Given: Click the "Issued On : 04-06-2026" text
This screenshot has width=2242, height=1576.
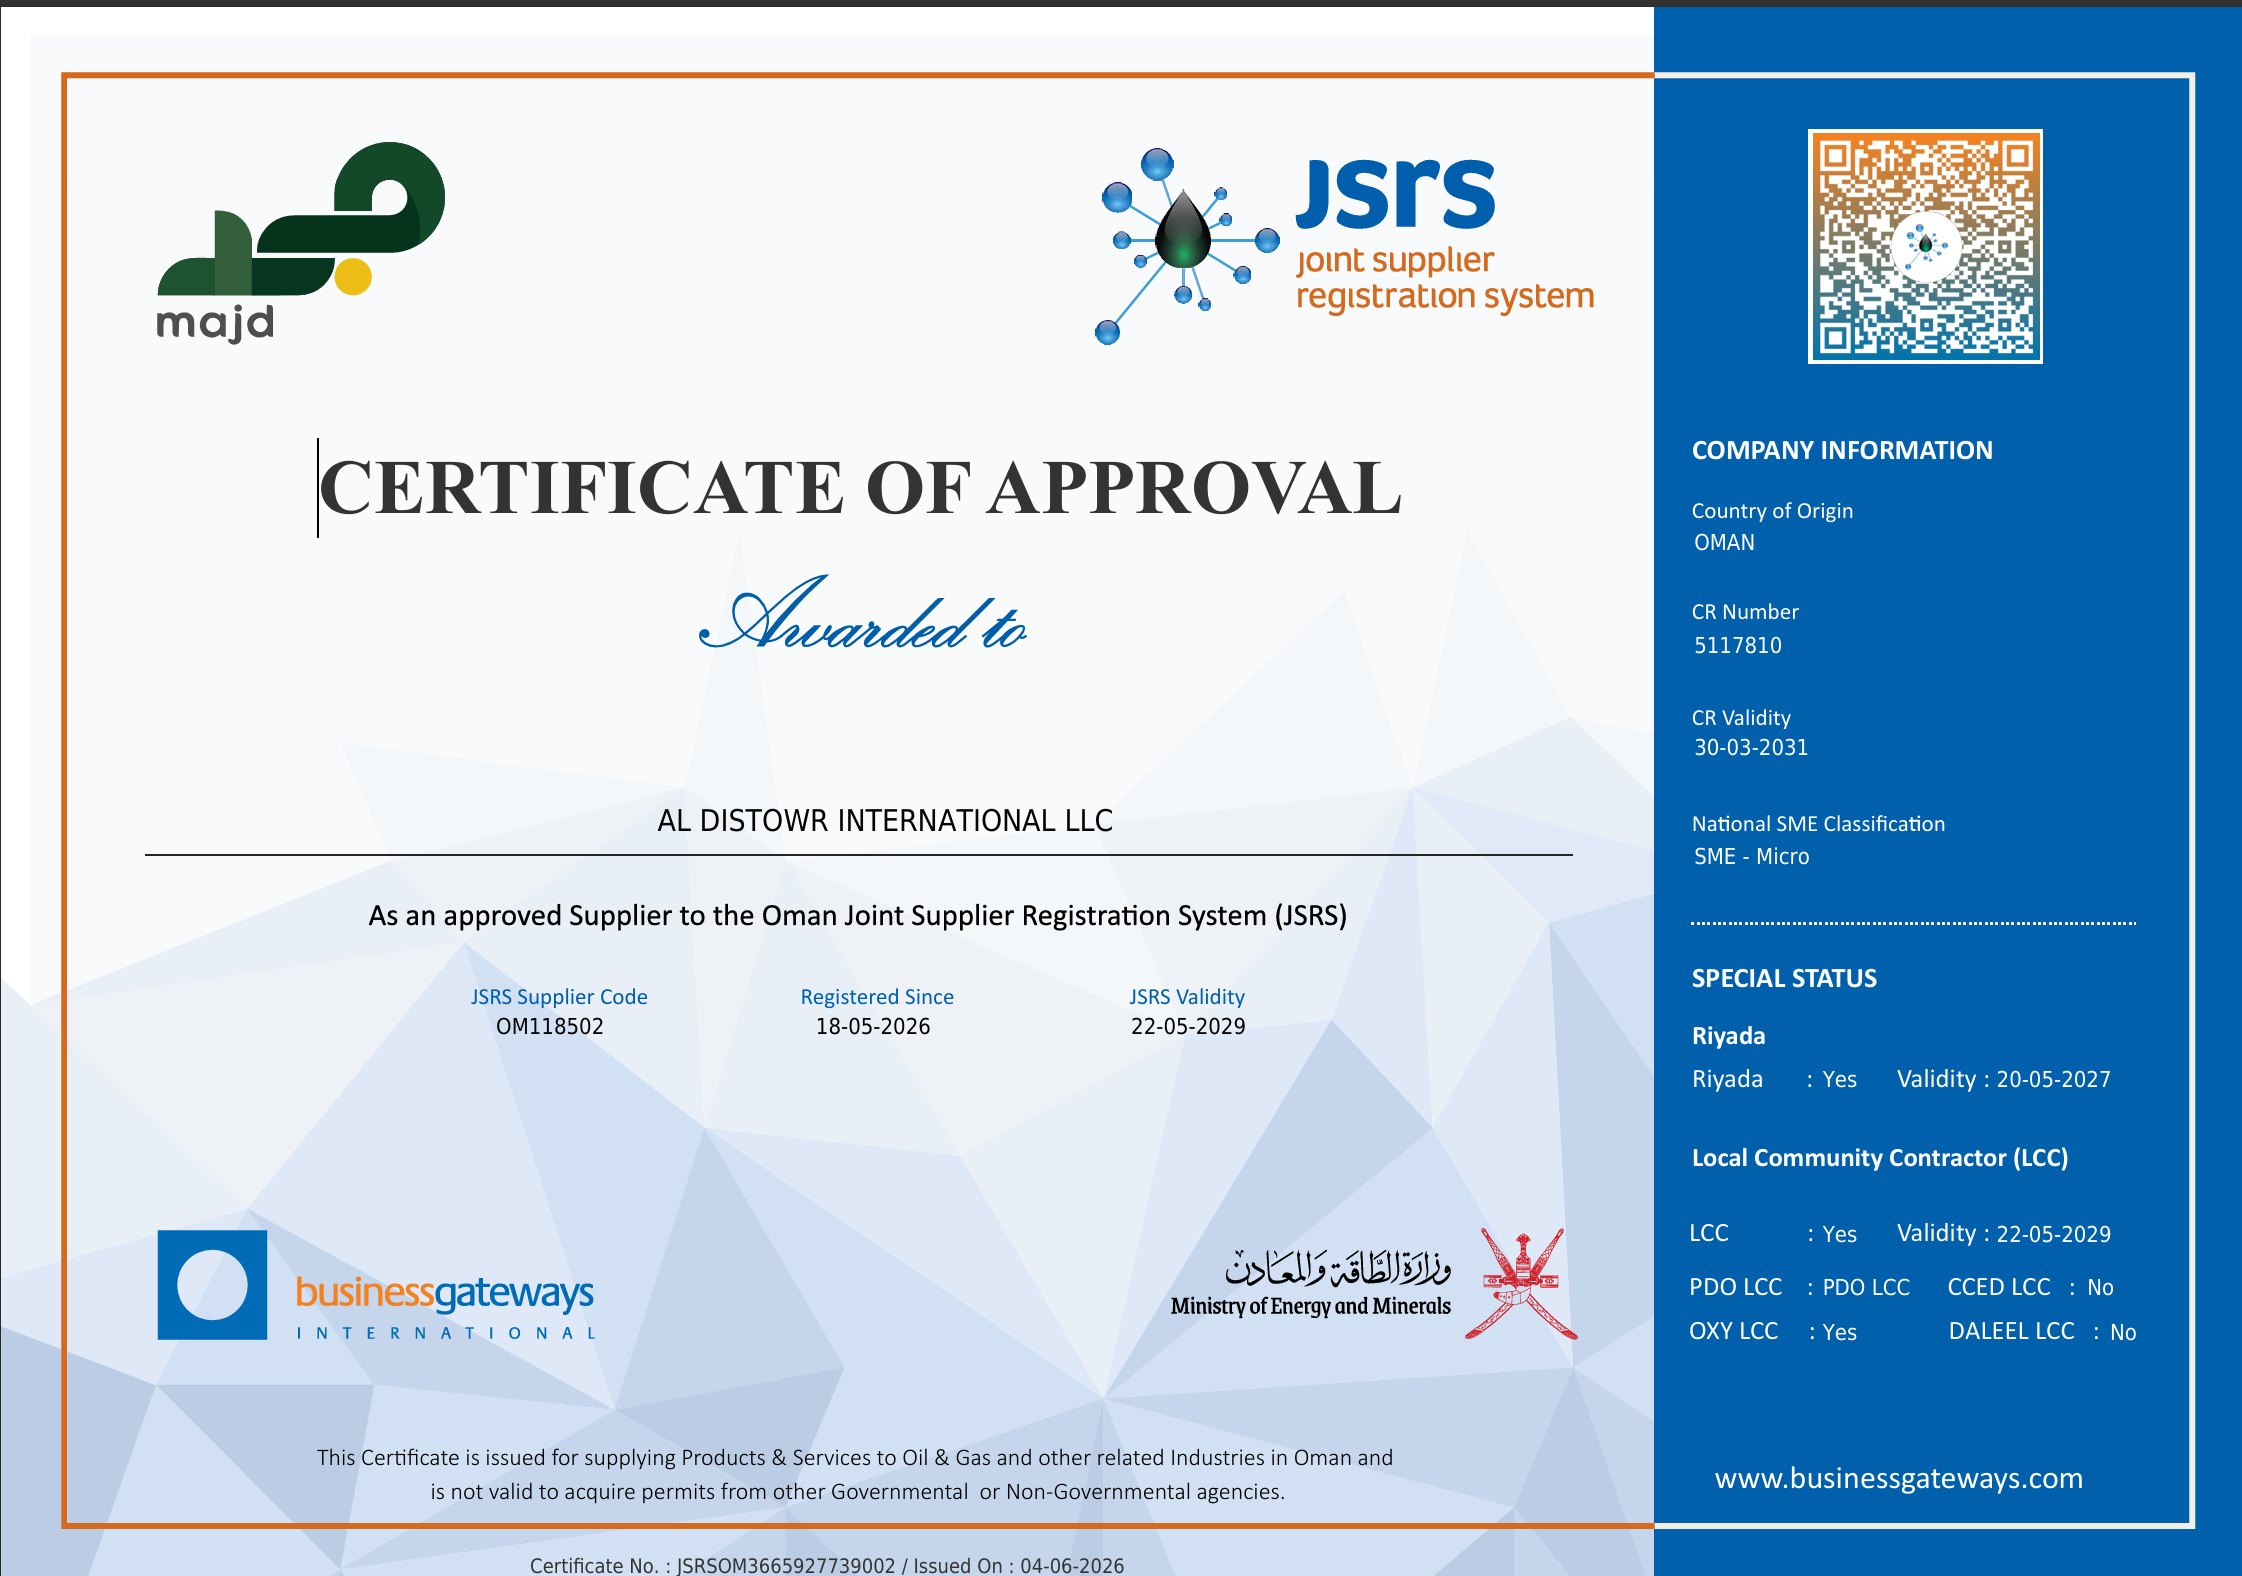Looking at the screenshot, I should coord(1018,1566).
